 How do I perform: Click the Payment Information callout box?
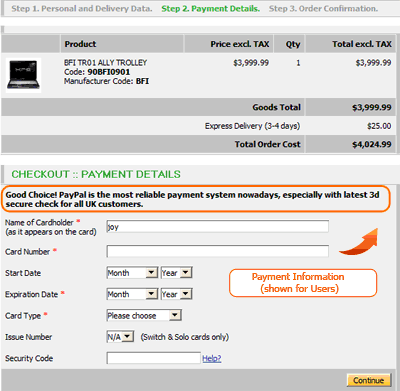point(303,283)
